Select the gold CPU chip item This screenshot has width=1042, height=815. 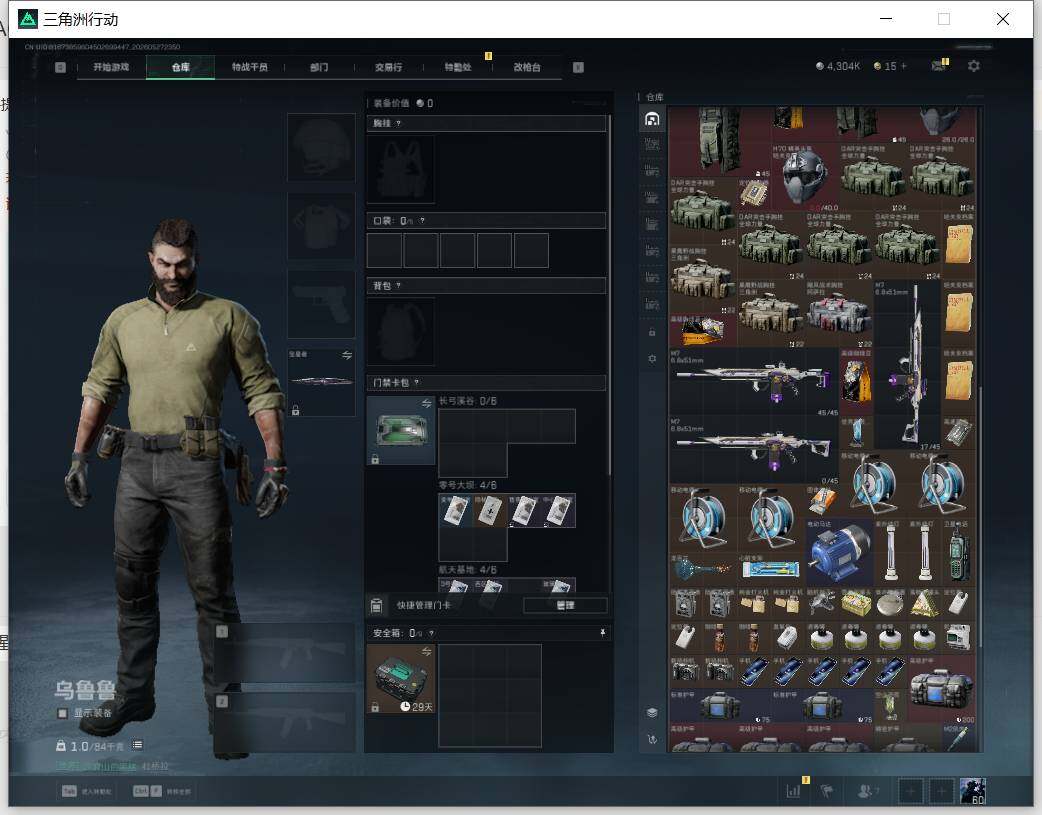(x=754, y=194)
